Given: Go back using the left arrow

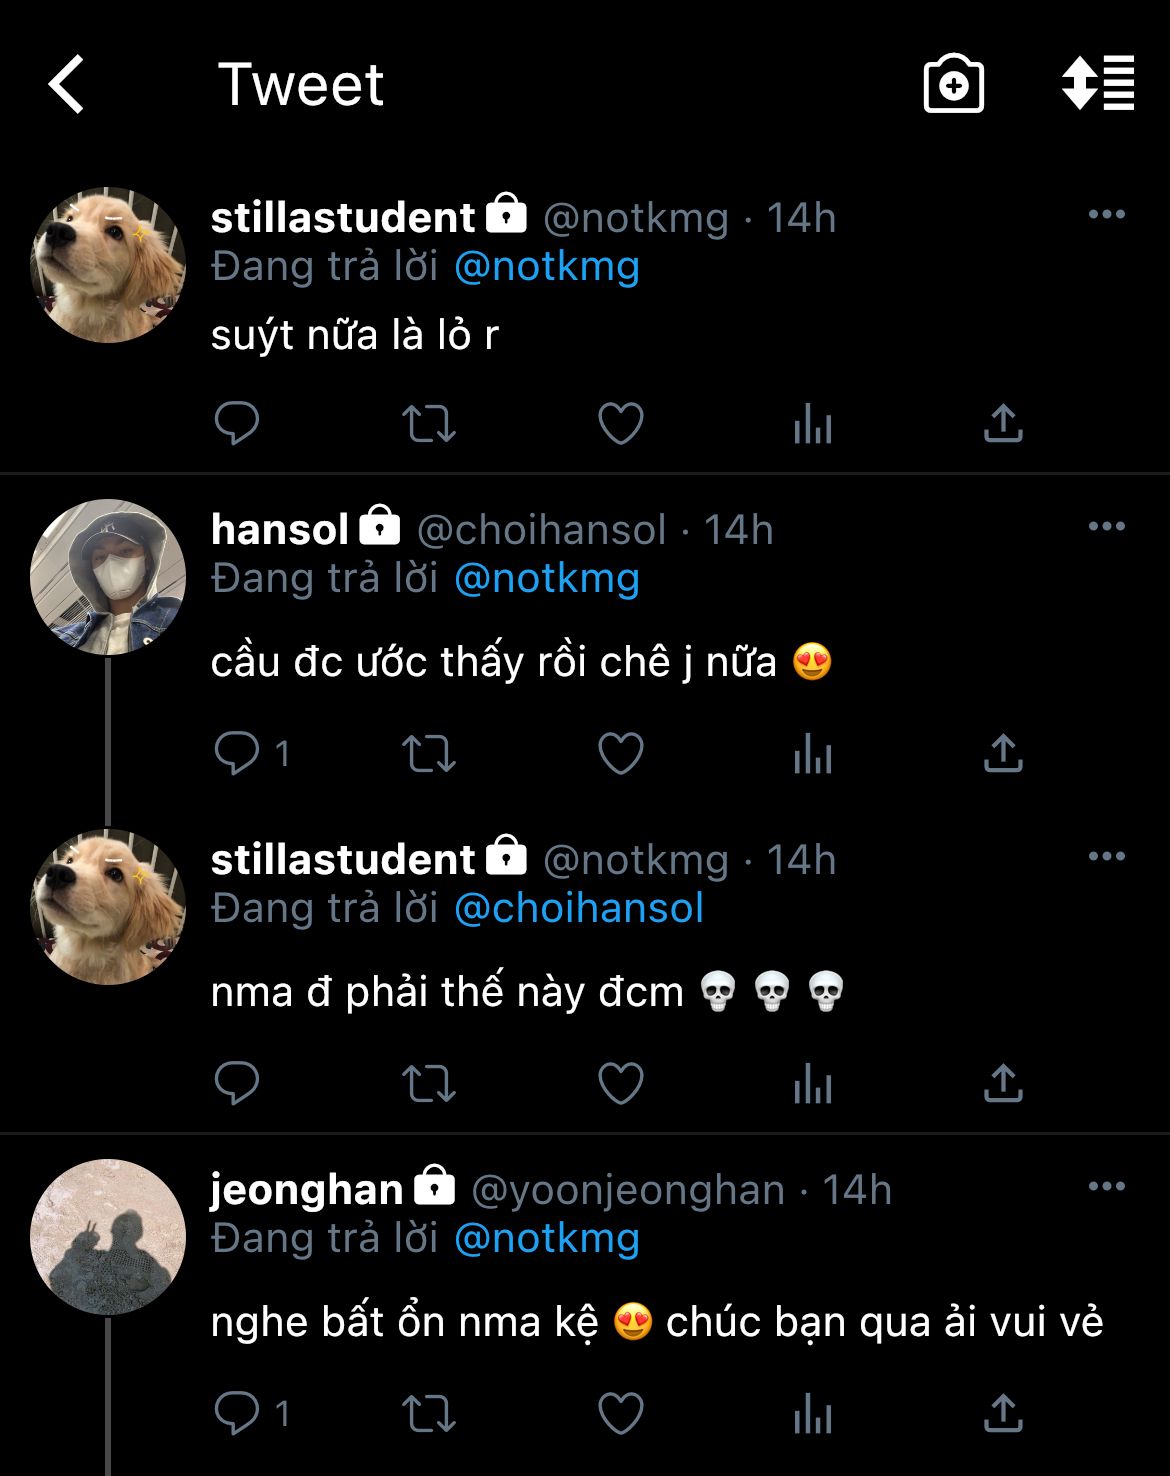Looking at the screenshot, I should (67, 84).
